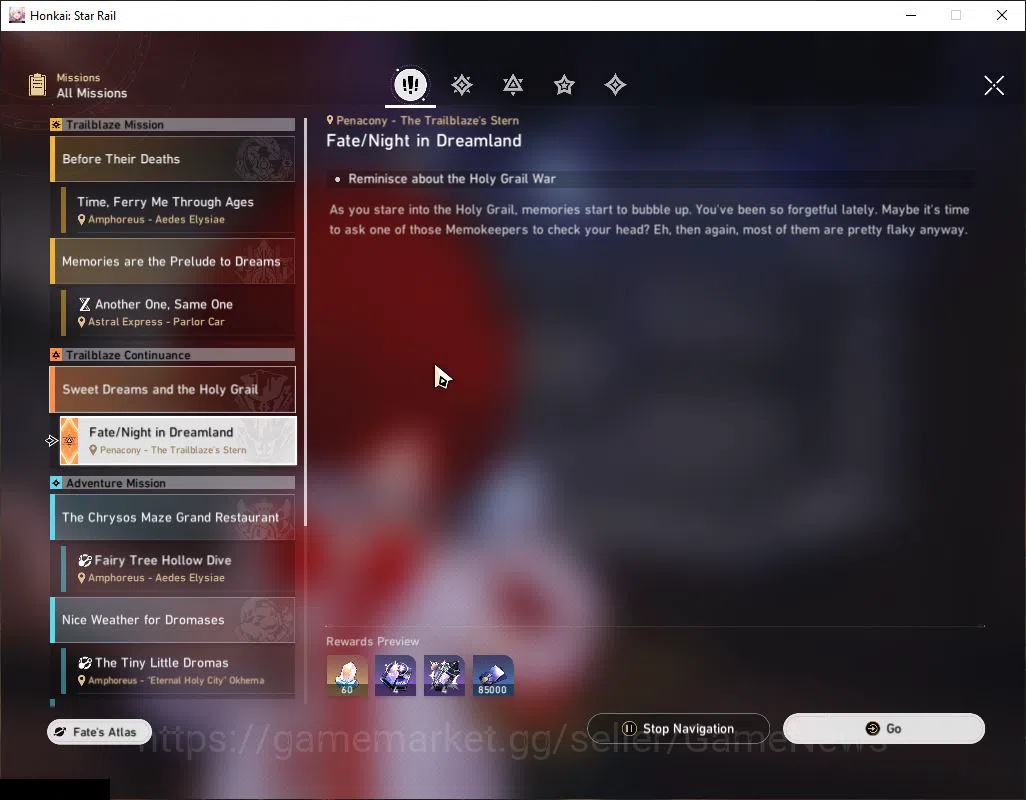The width and height of the screenshot is (1026, 800).
Task: Click Stop Navigation button
Action: [679, 729]
